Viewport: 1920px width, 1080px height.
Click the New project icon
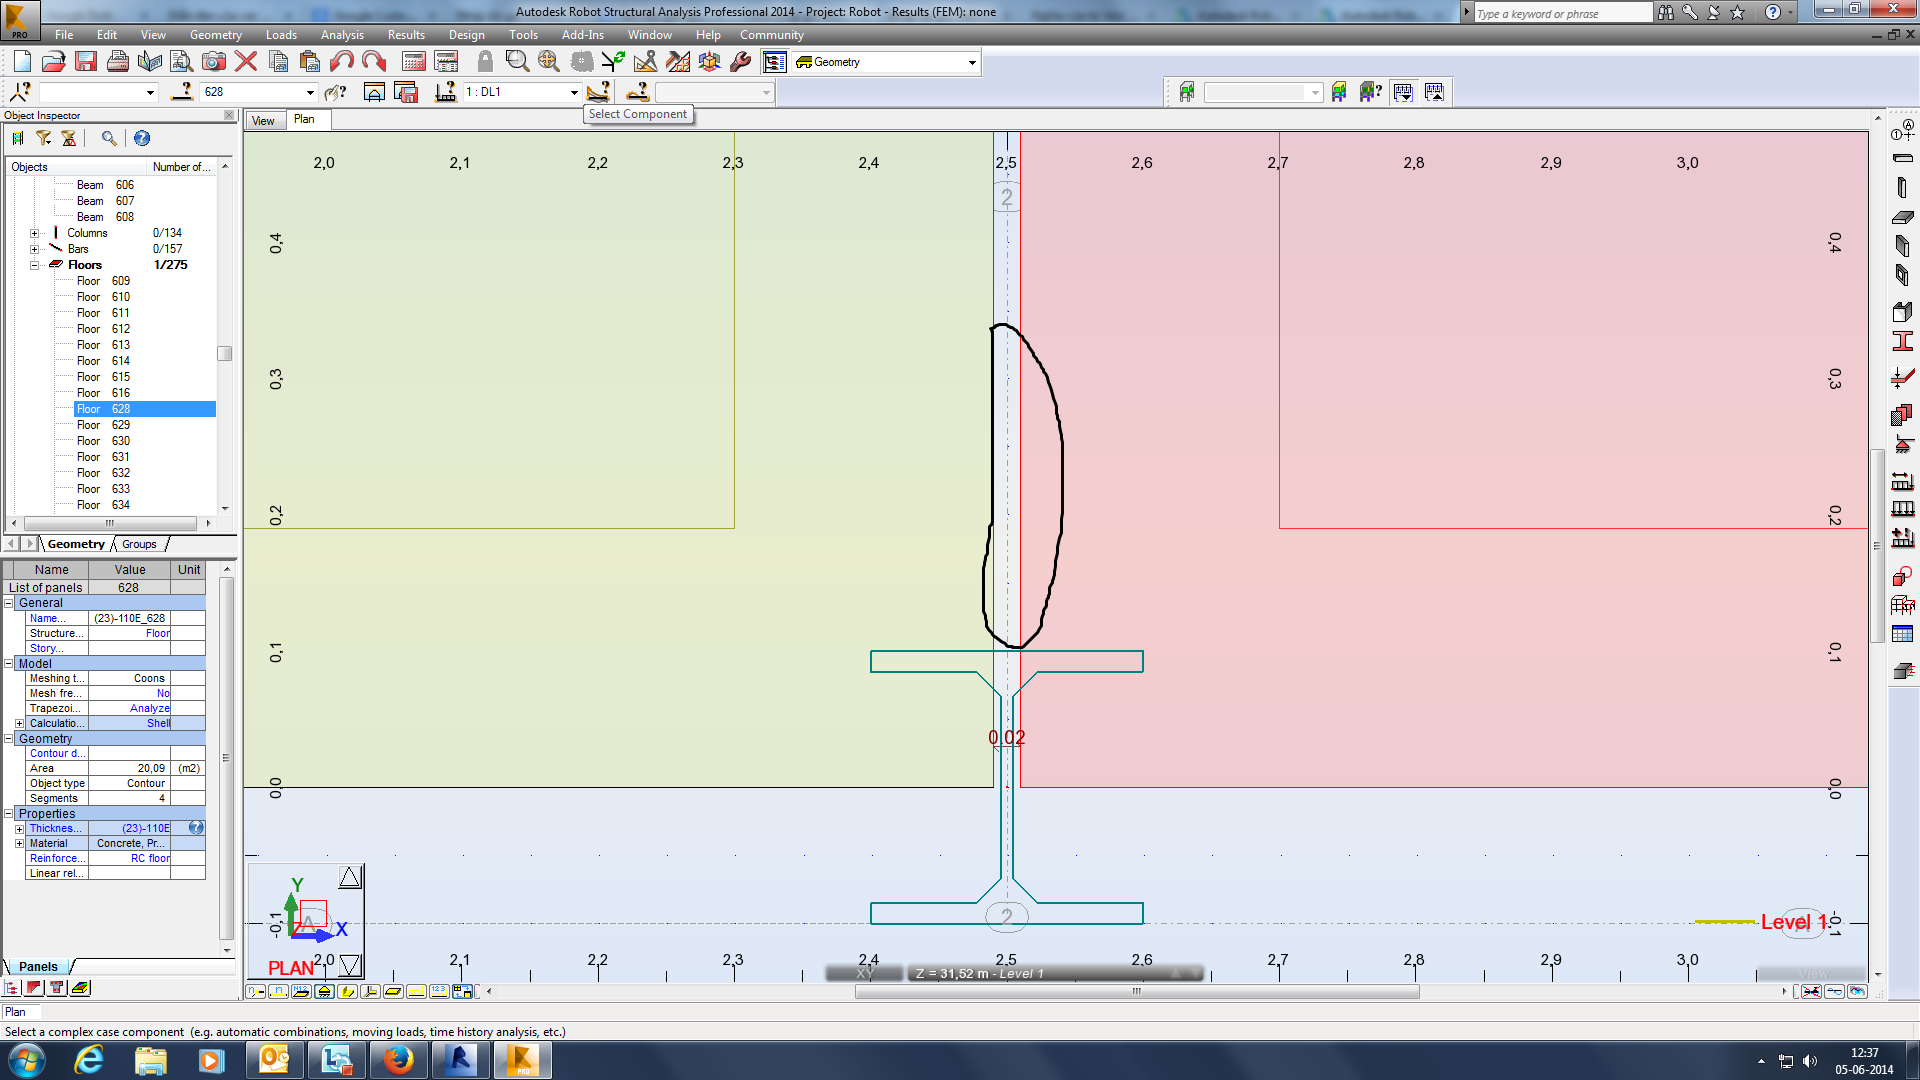22,62
